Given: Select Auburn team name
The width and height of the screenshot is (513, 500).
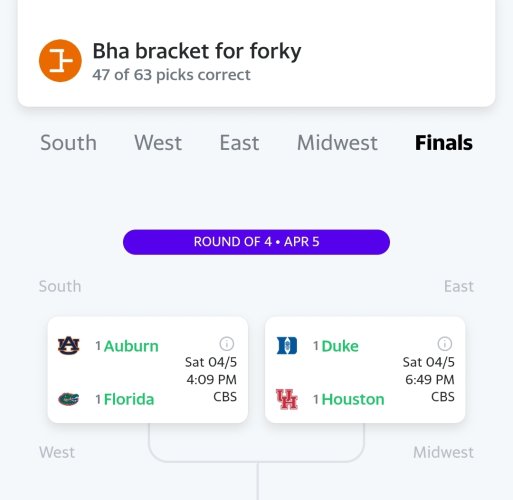Looking at the screenshot, I should tap(131, 346).
